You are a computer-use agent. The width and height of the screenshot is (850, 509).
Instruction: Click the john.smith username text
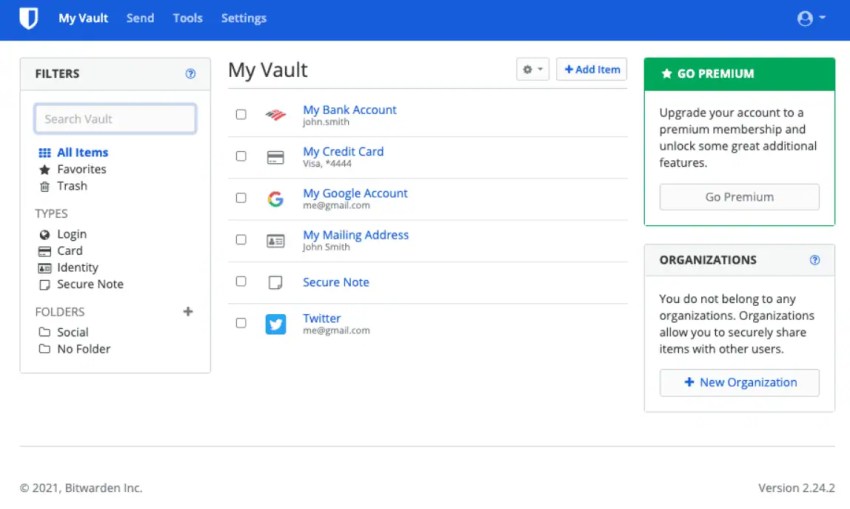click(326, 122)
